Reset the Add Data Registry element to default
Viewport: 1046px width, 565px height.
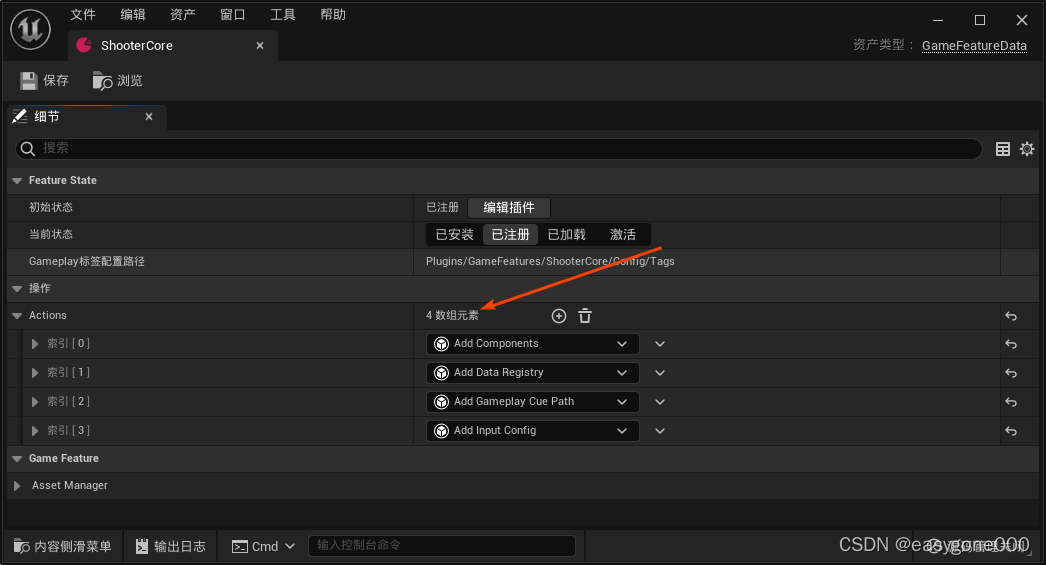[x=1011, y=374]
